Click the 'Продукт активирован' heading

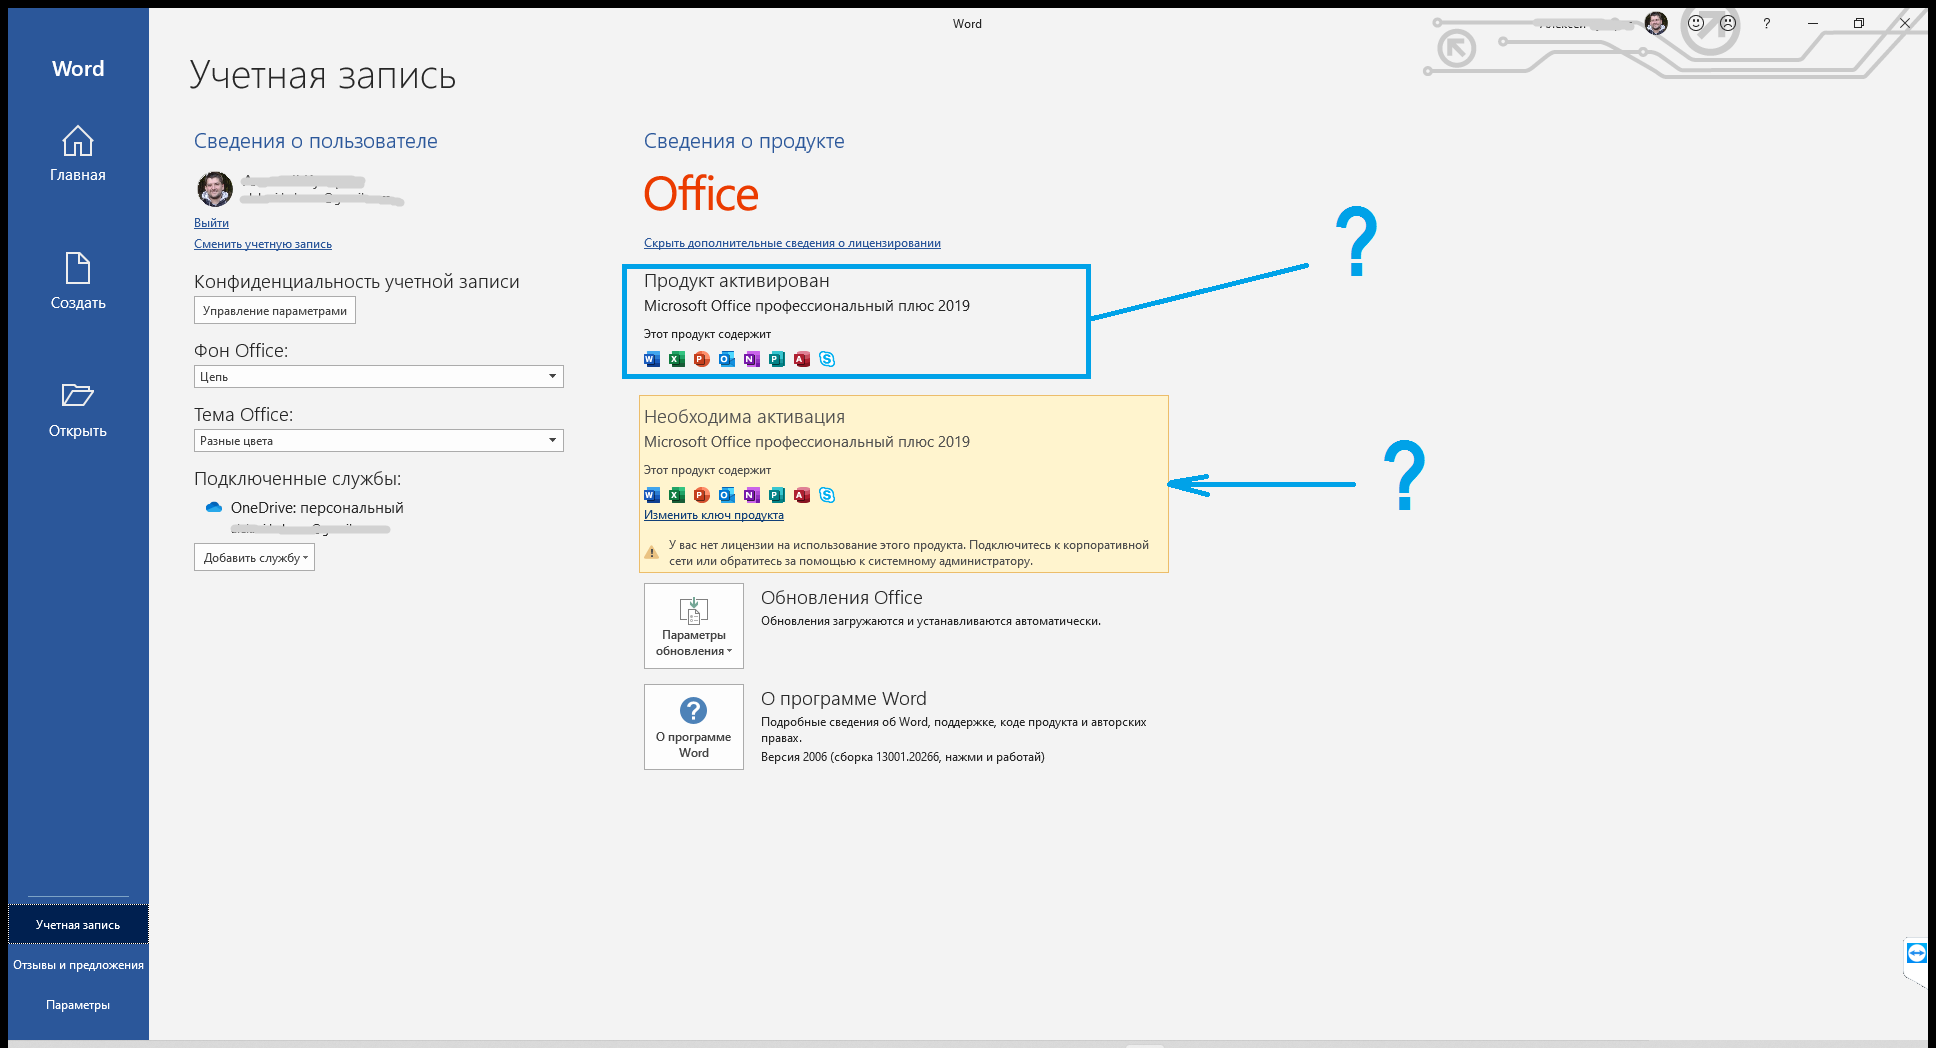737,281
